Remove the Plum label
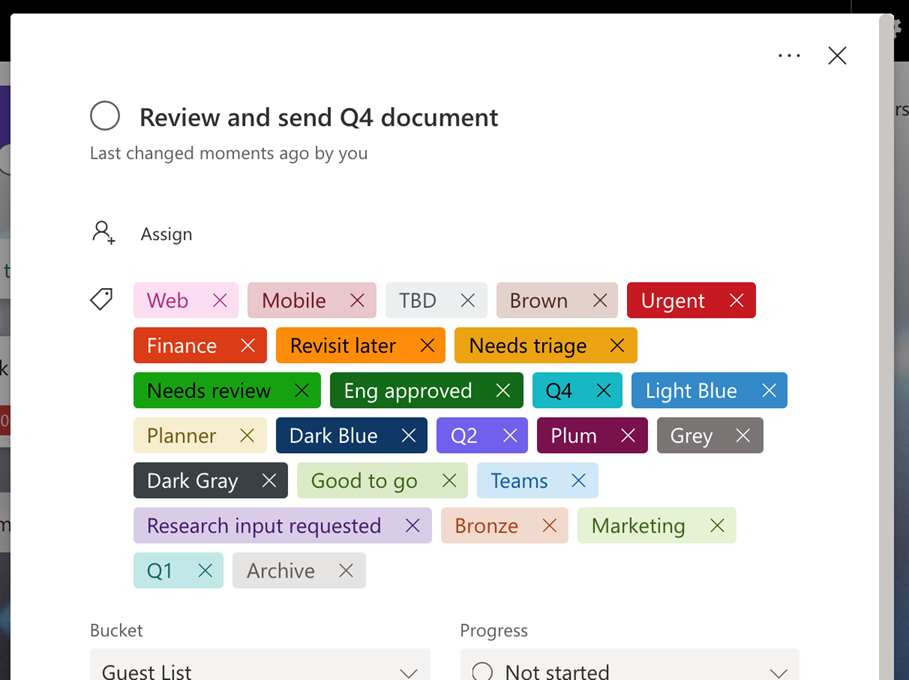The image size is (909, 680). pyautogui.click(x=627, y=435)
